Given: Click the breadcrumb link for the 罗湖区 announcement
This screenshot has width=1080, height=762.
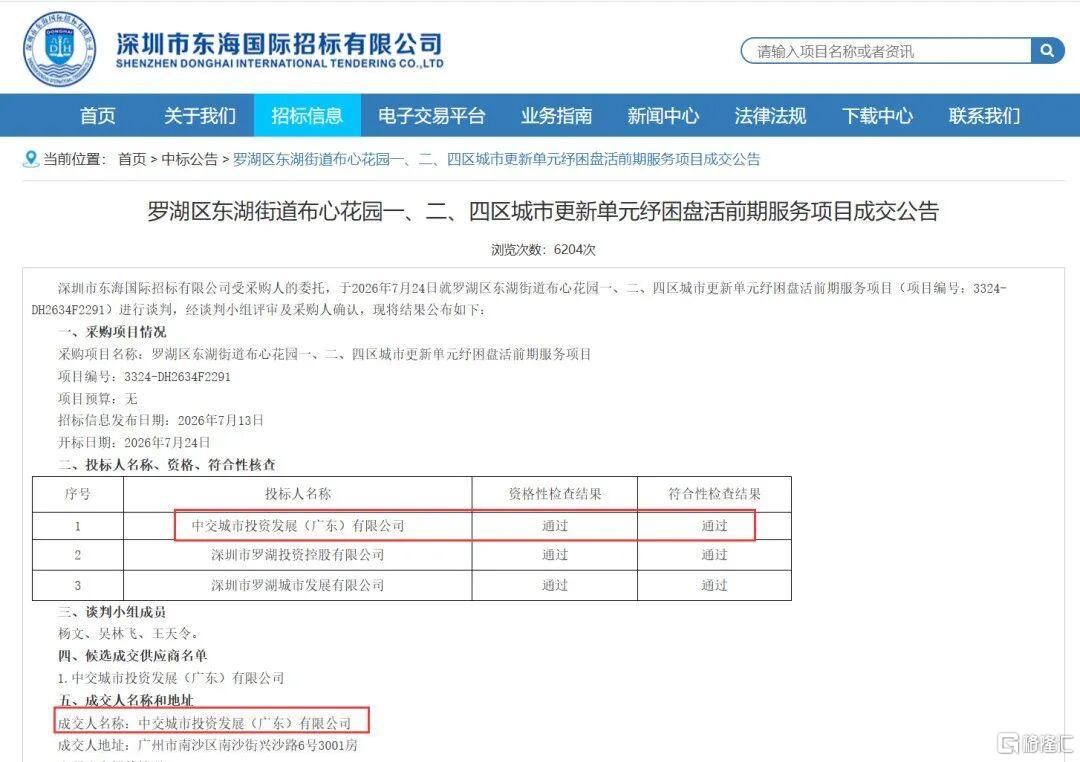Looking at the screenshot, I should [497, 159].
